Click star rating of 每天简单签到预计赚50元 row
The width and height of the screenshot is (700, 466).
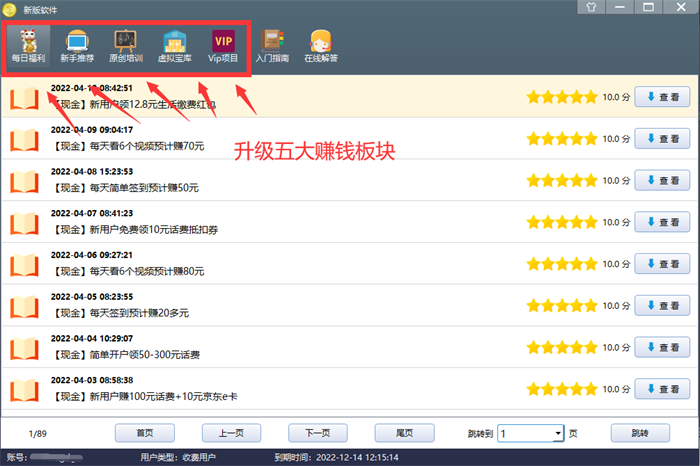562,181
